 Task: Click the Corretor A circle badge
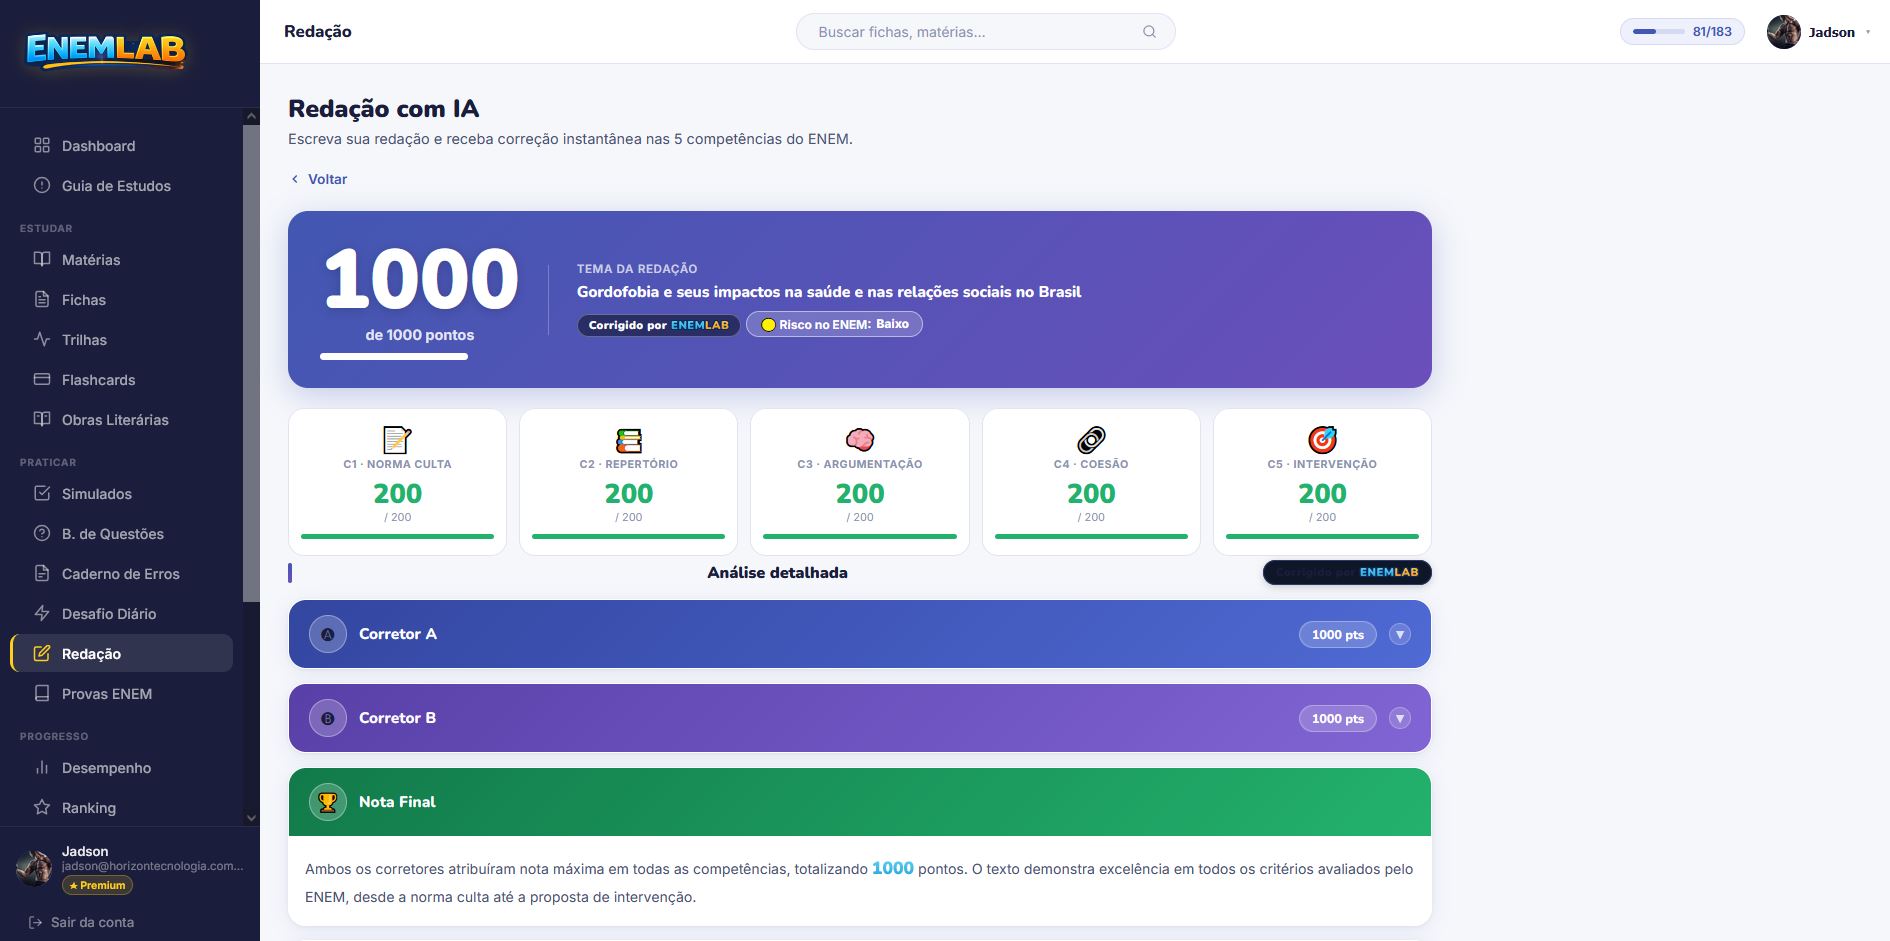[x=327, y=634]
